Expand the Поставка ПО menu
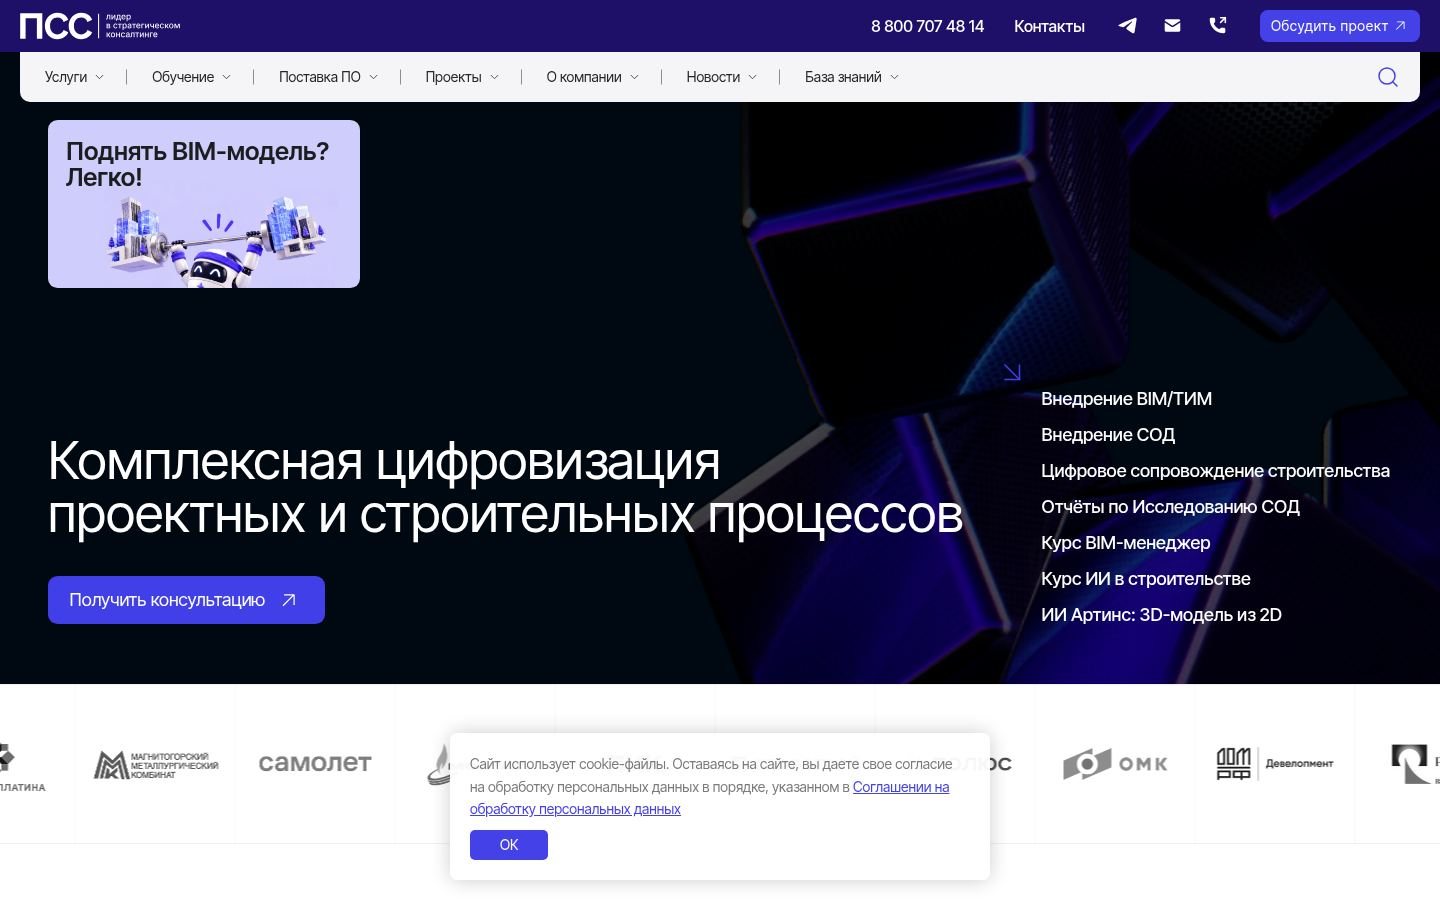 [328, 77]
